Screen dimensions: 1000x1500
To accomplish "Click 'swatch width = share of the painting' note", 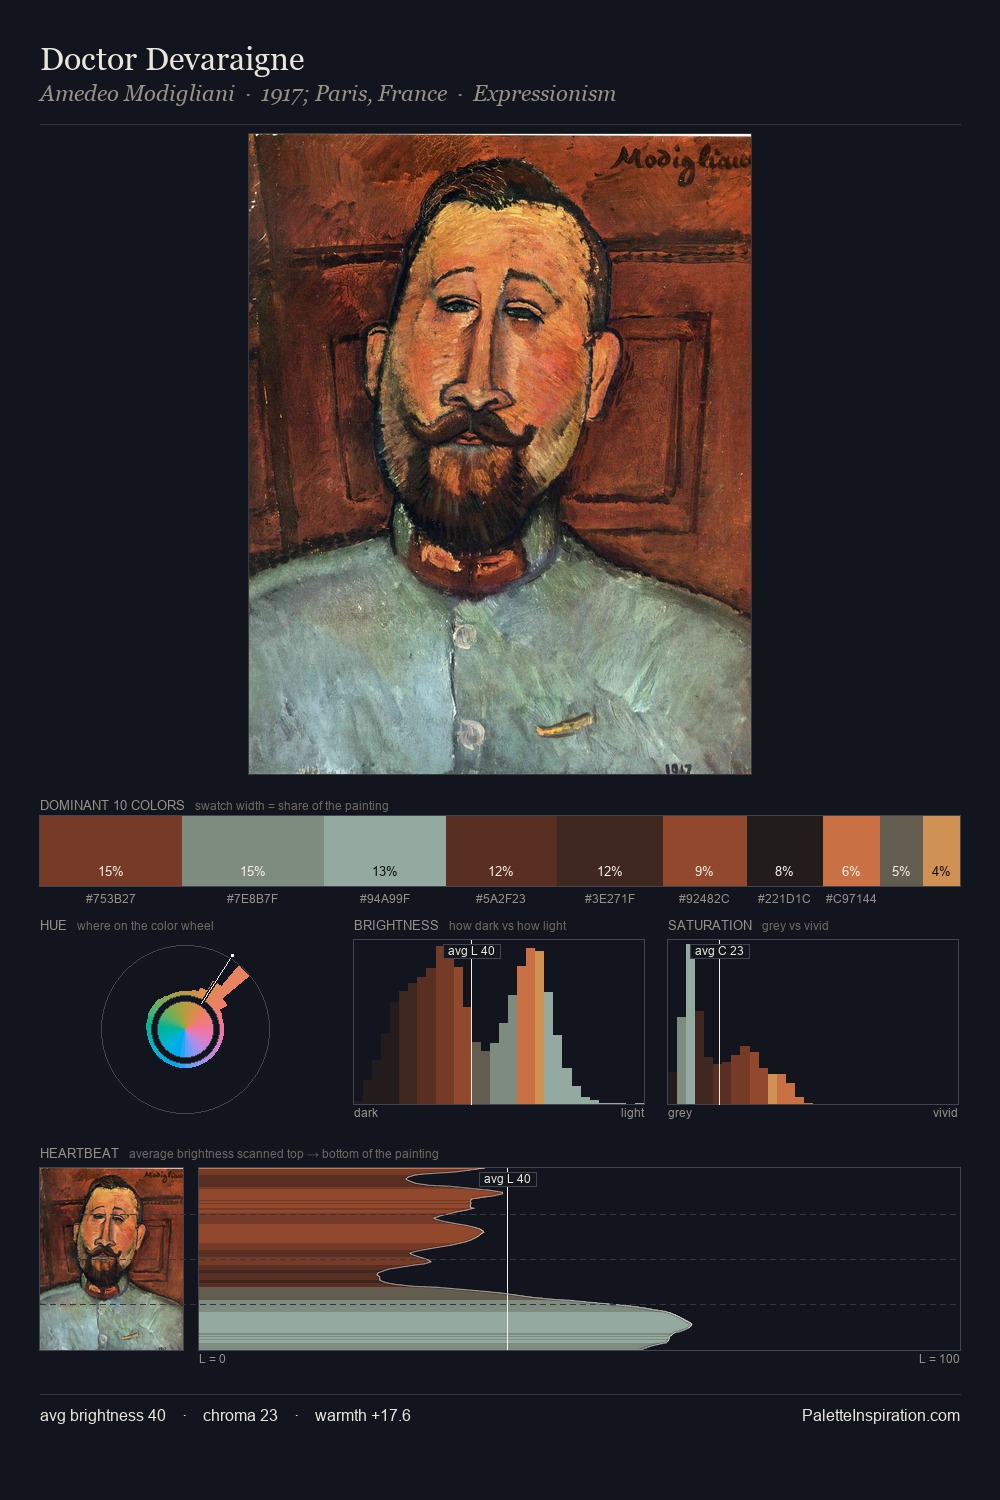I will point(292,806).
